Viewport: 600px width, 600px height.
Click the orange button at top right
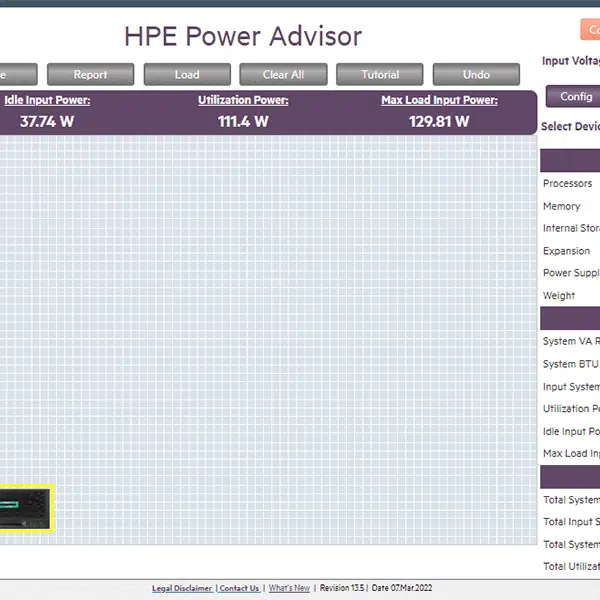pyautogui.click(x=589, y=30)
